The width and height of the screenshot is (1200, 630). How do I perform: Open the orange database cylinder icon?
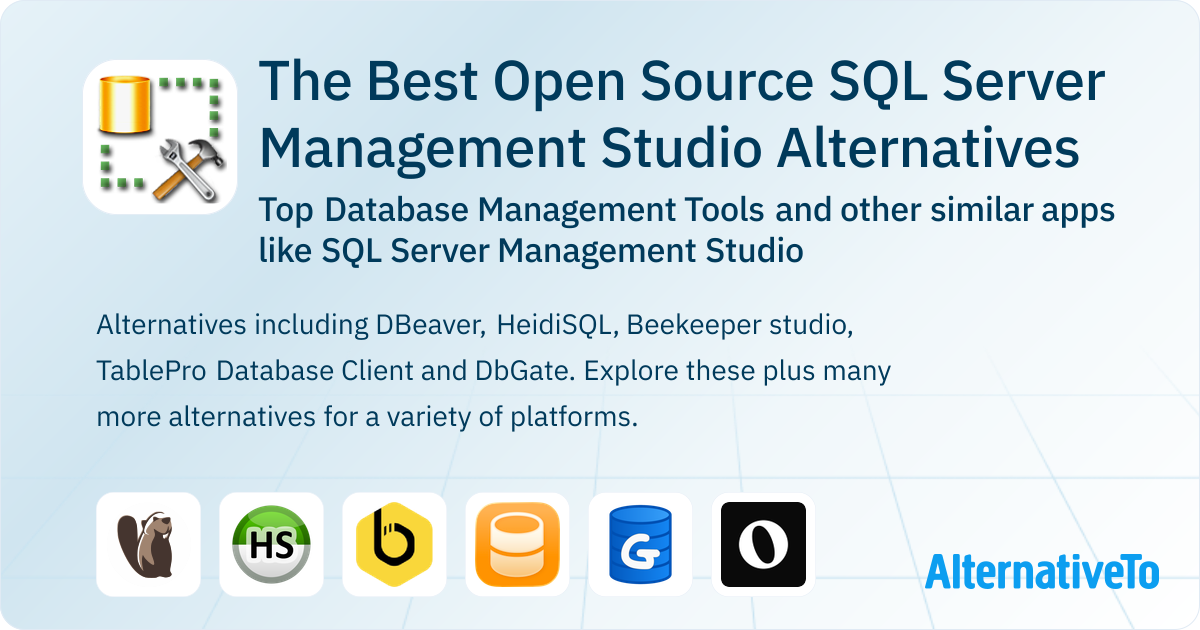point(517,544)
